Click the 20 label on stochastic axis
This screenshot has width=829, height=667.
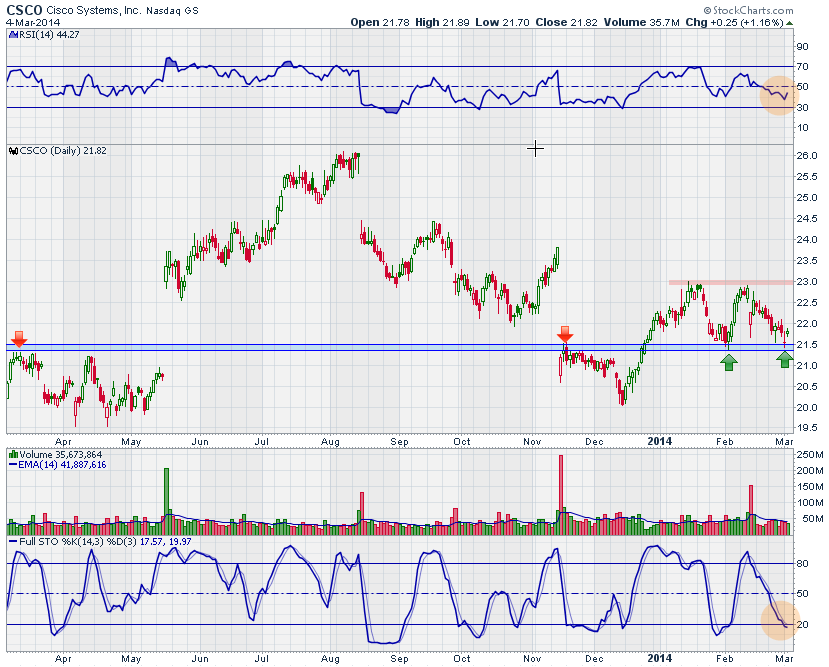(x=802, y=625)
